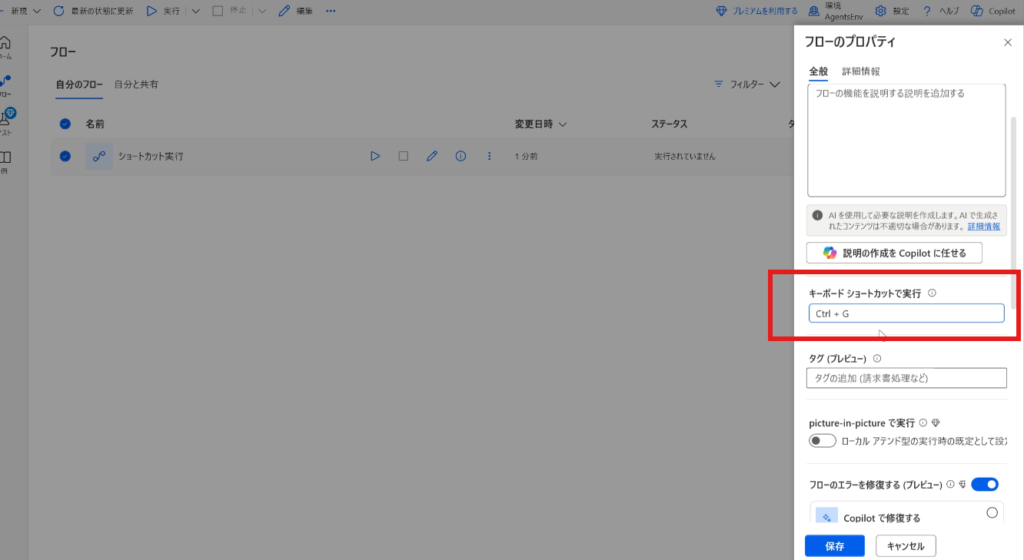Turn off フローのエラーを修復する toggle
Image resolution: width=1024 pixels, height=560 pixels.
984,485
